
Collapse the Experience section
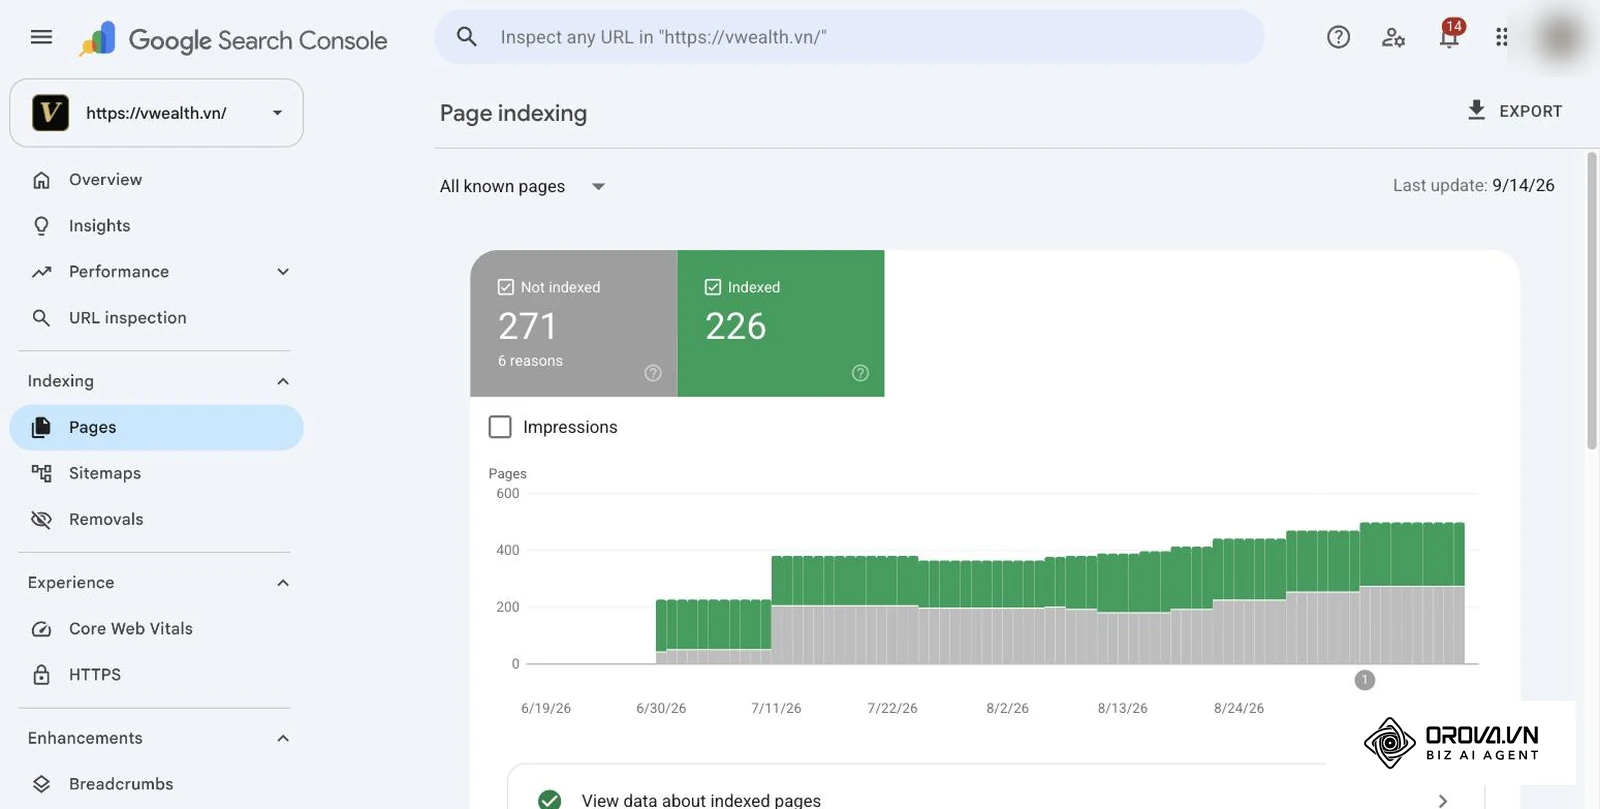(283, 583)
